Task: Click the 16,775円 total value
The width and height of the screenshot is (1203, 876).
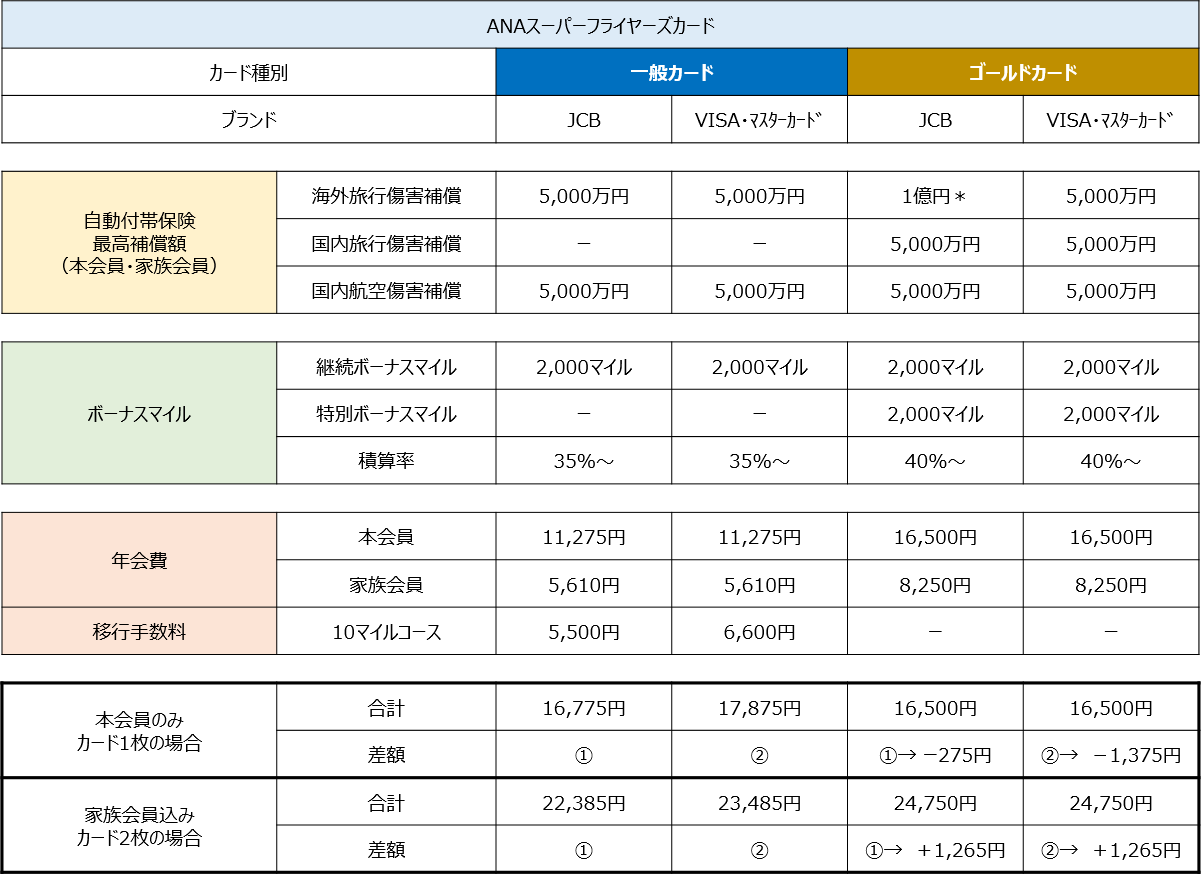Action: pos(584,708)
